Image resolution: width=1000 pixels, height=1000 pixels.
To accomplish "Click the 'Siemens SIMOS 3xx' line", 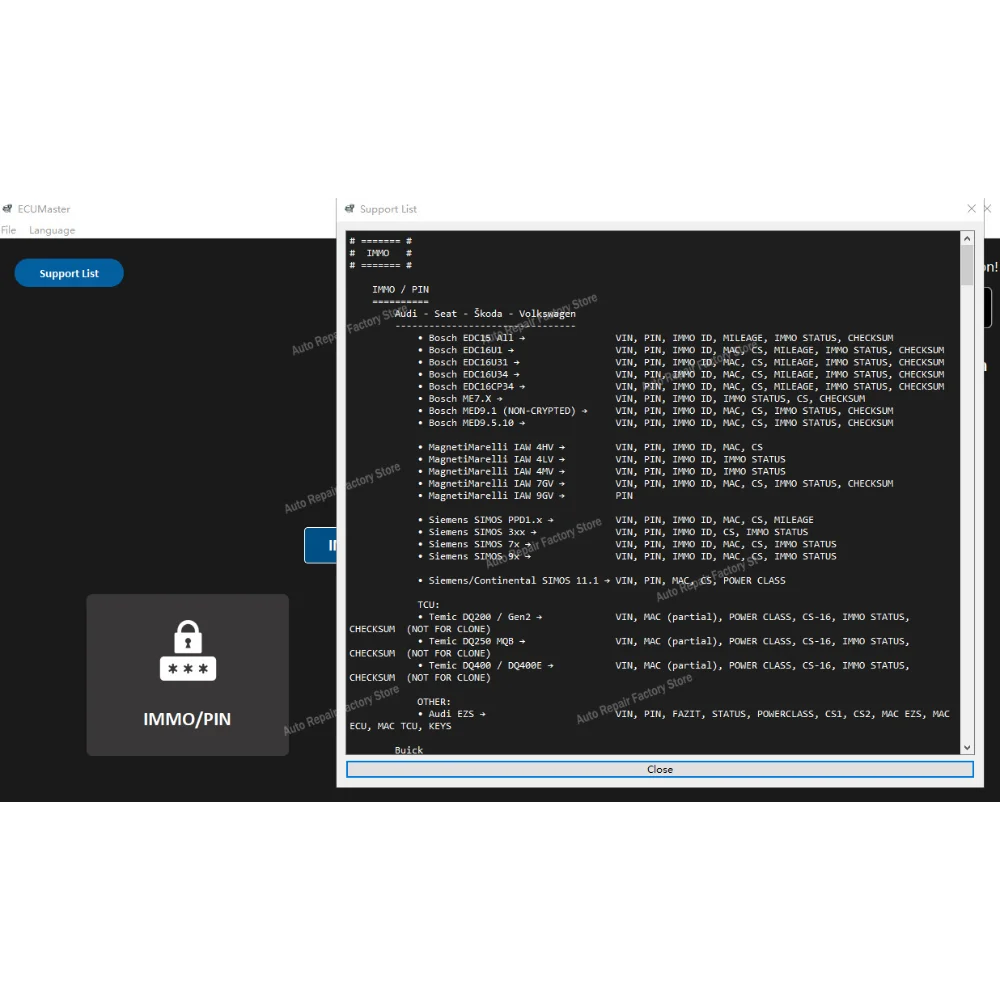I will point(613,532).
